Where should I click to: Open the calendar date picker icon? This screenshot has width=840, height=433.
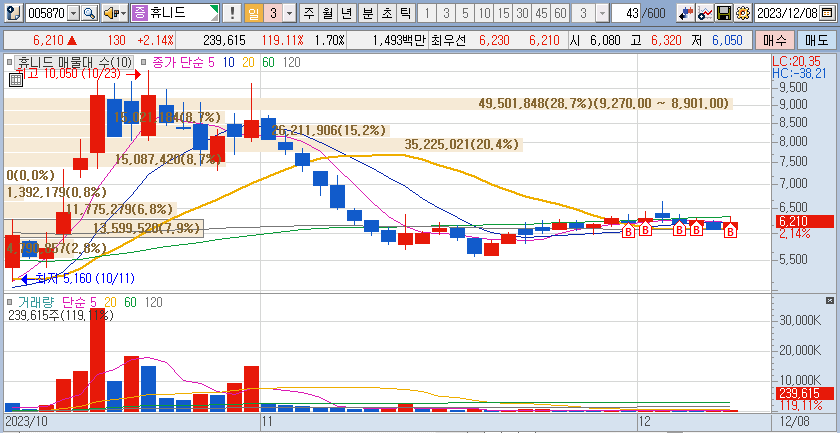pyautogui.click(x=825, y=13)
